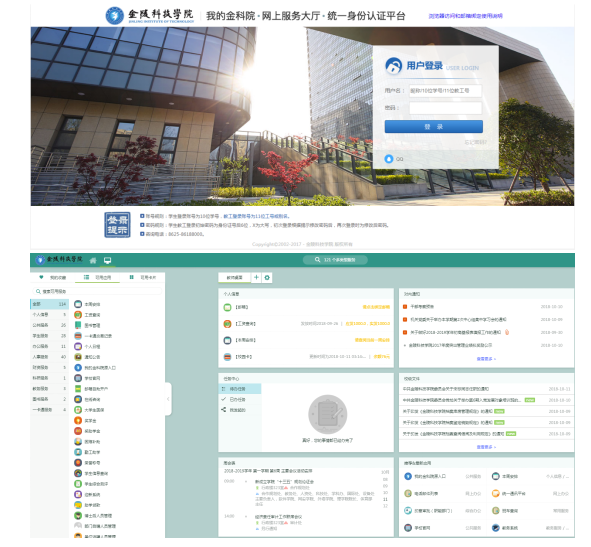The width and height of the screenshot is (591, 547).
Task: Switch to the 待办任务 tab
Action: click(x=240, y=389)
